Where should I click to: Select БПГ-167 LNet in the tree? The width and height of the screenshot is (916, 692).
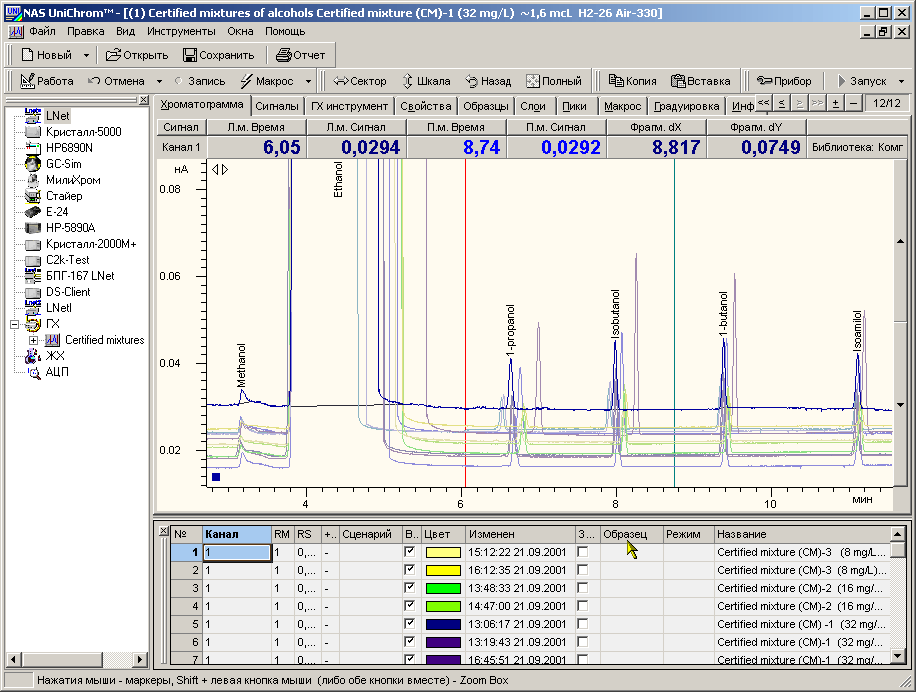[80, 276]
